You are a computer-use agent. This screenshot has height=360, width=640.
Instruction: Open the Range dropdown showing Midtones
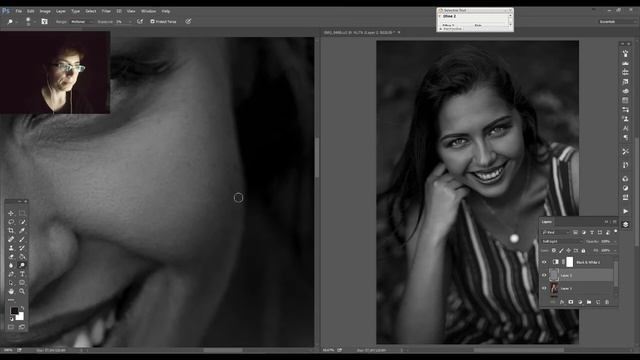81,21
